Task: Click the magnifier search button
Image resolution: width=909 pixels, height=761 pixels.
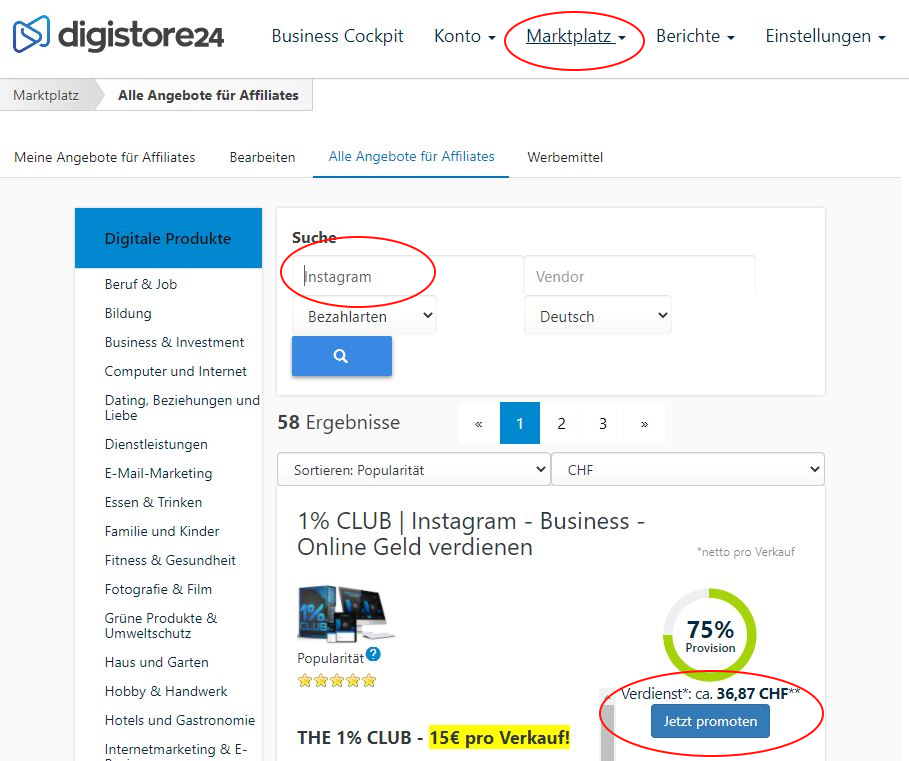Action: (341, 356)
